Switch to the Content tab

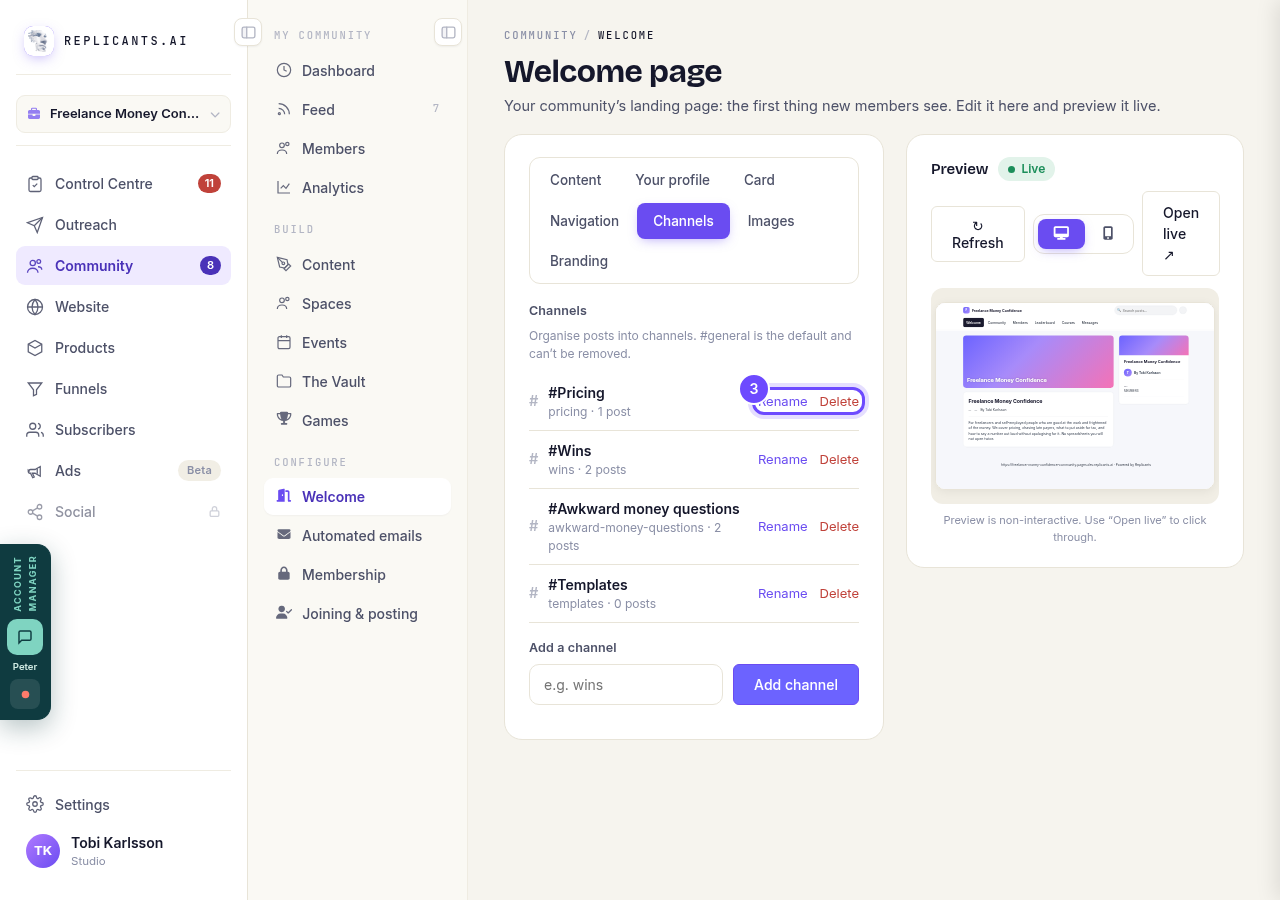point(576,180)
